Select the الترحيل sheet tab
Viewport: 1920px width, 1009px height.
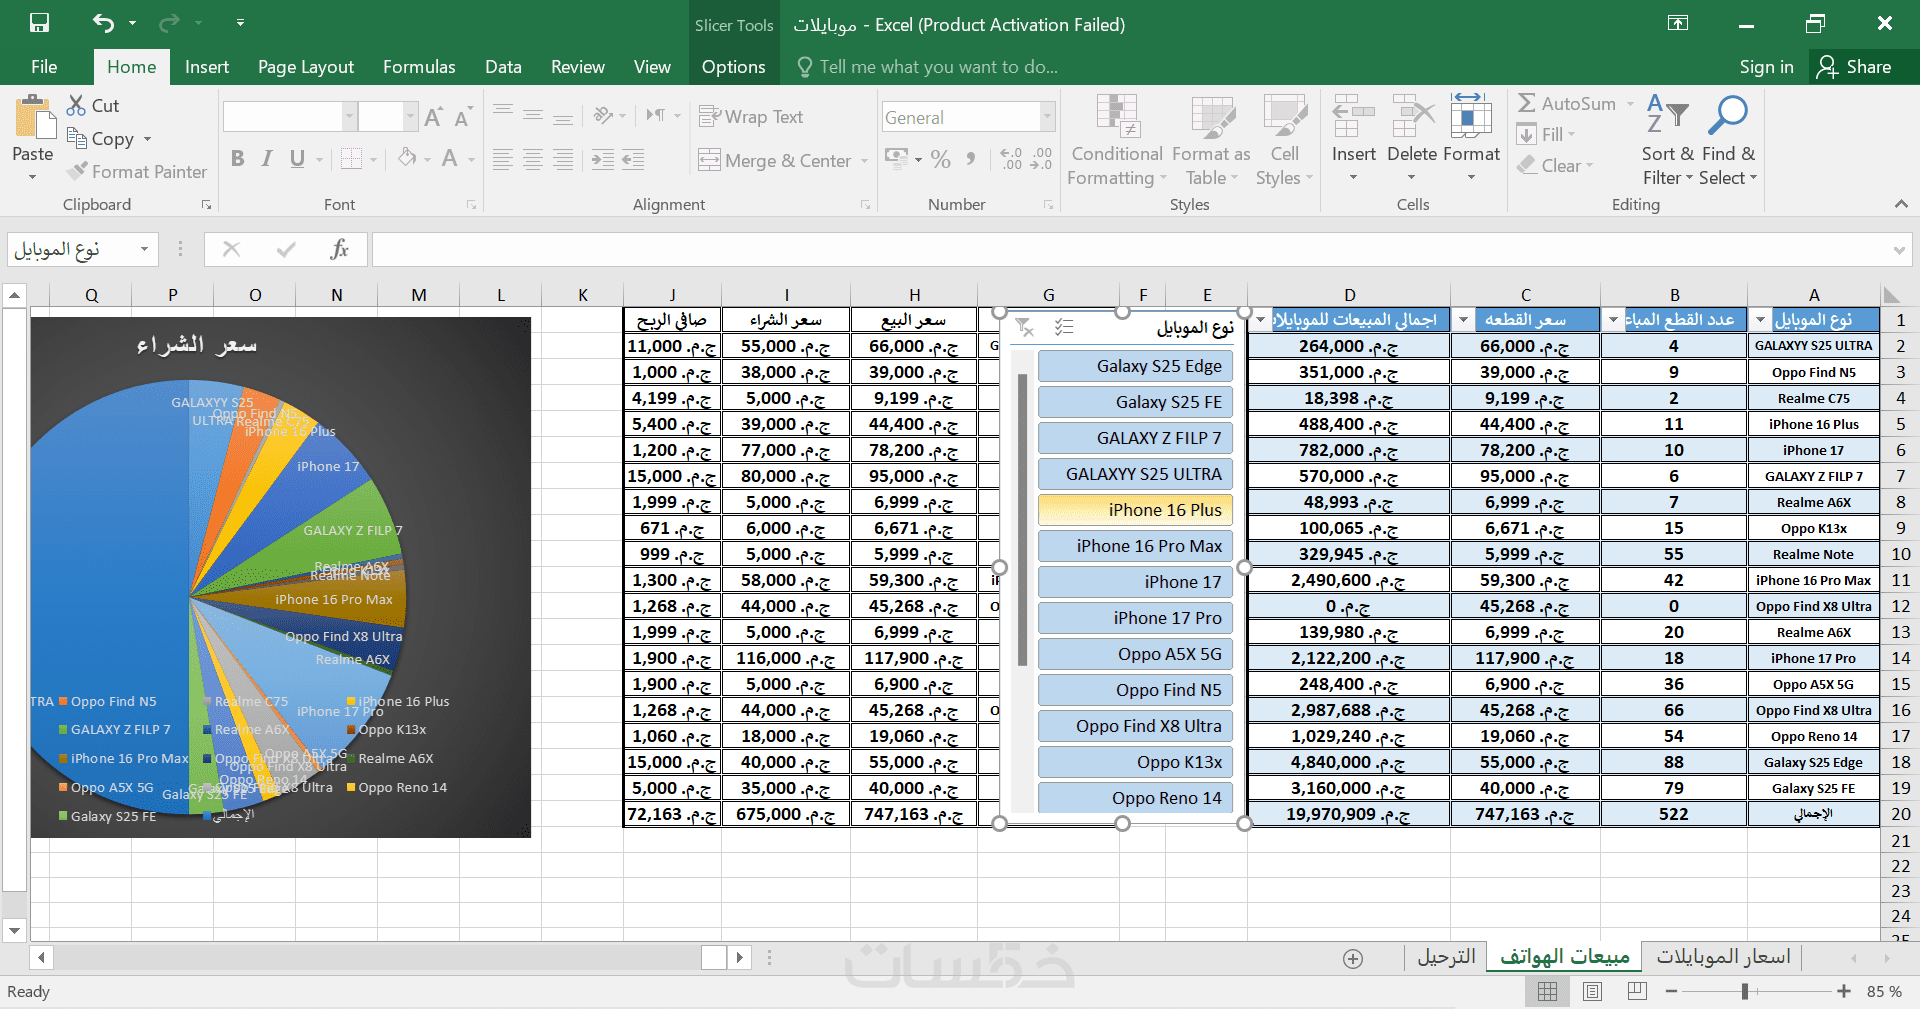[x=1446, y=957]
